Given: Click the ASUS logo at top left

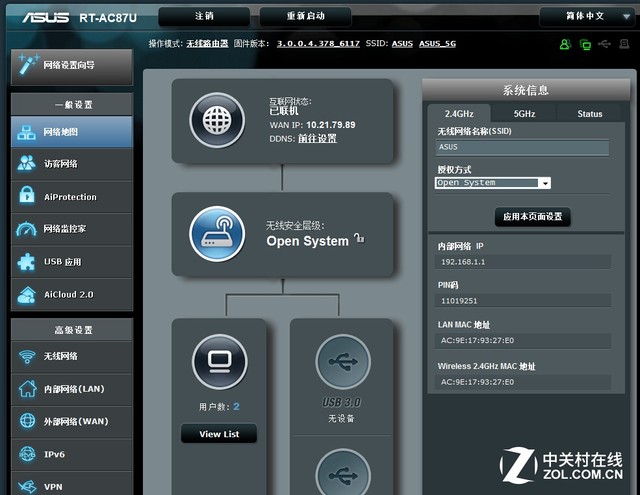Looking at the screenshot, I should pyautogui.click(x=46, y=18).
